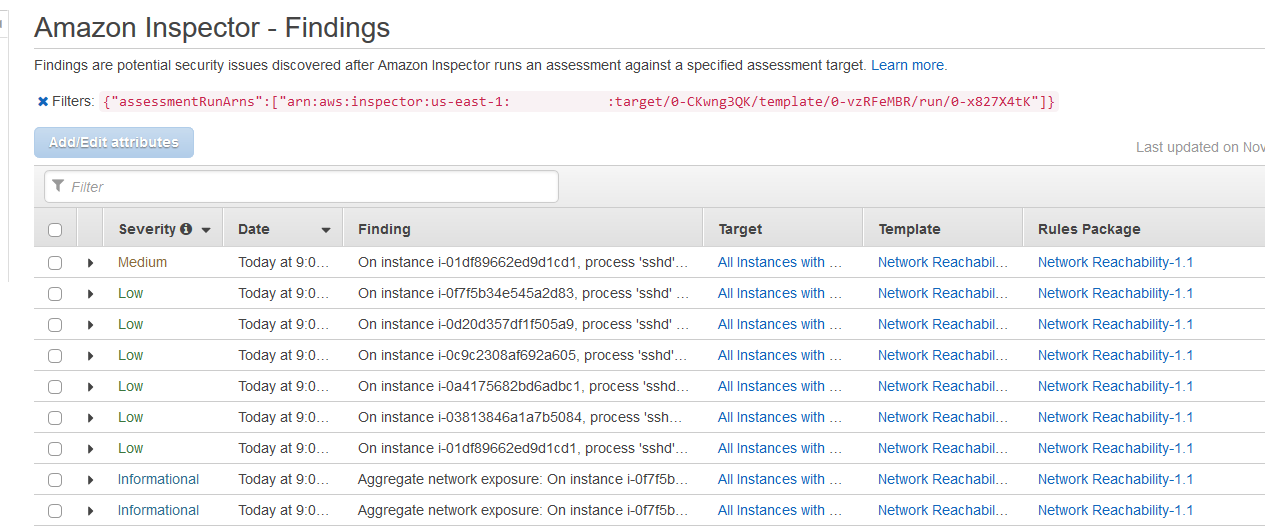This screenshot has height=531, width=1265.
Task: Click the assessmentRunArns filter expression text
Action: (x=578, y=101)
